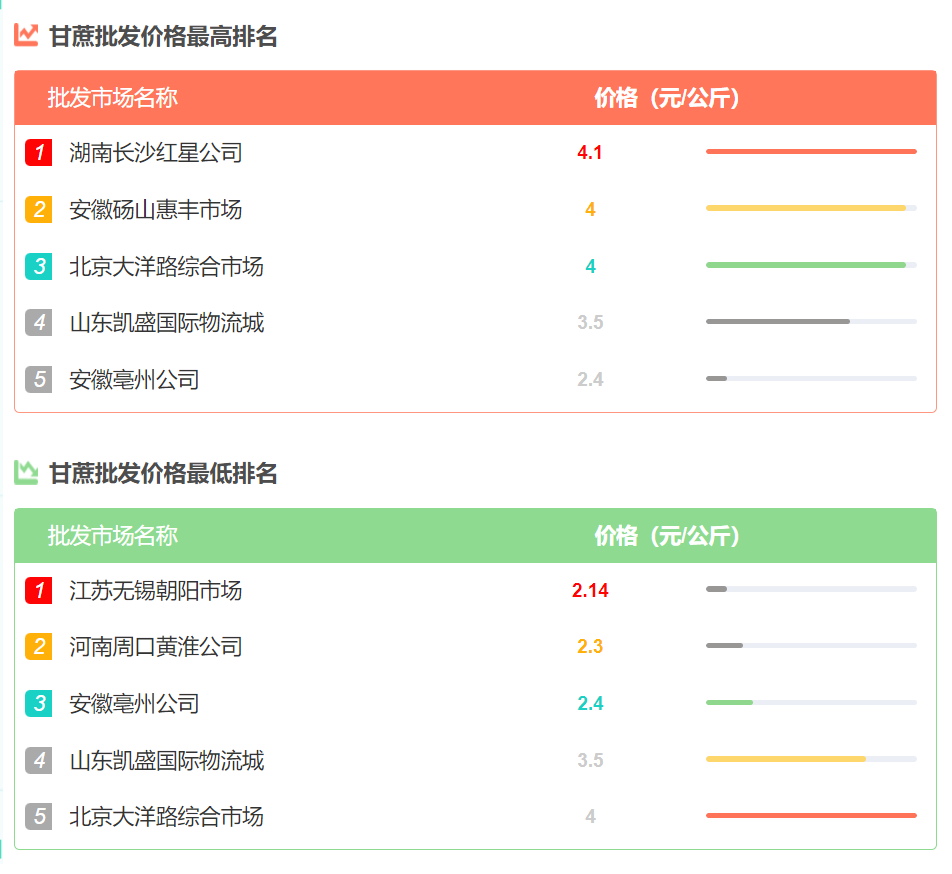Image resolution: width=952 pixels, height=874 pixels.
Task: Click the red price bar for 湖南长沙红星公司
Action: (x=811, y=151)
